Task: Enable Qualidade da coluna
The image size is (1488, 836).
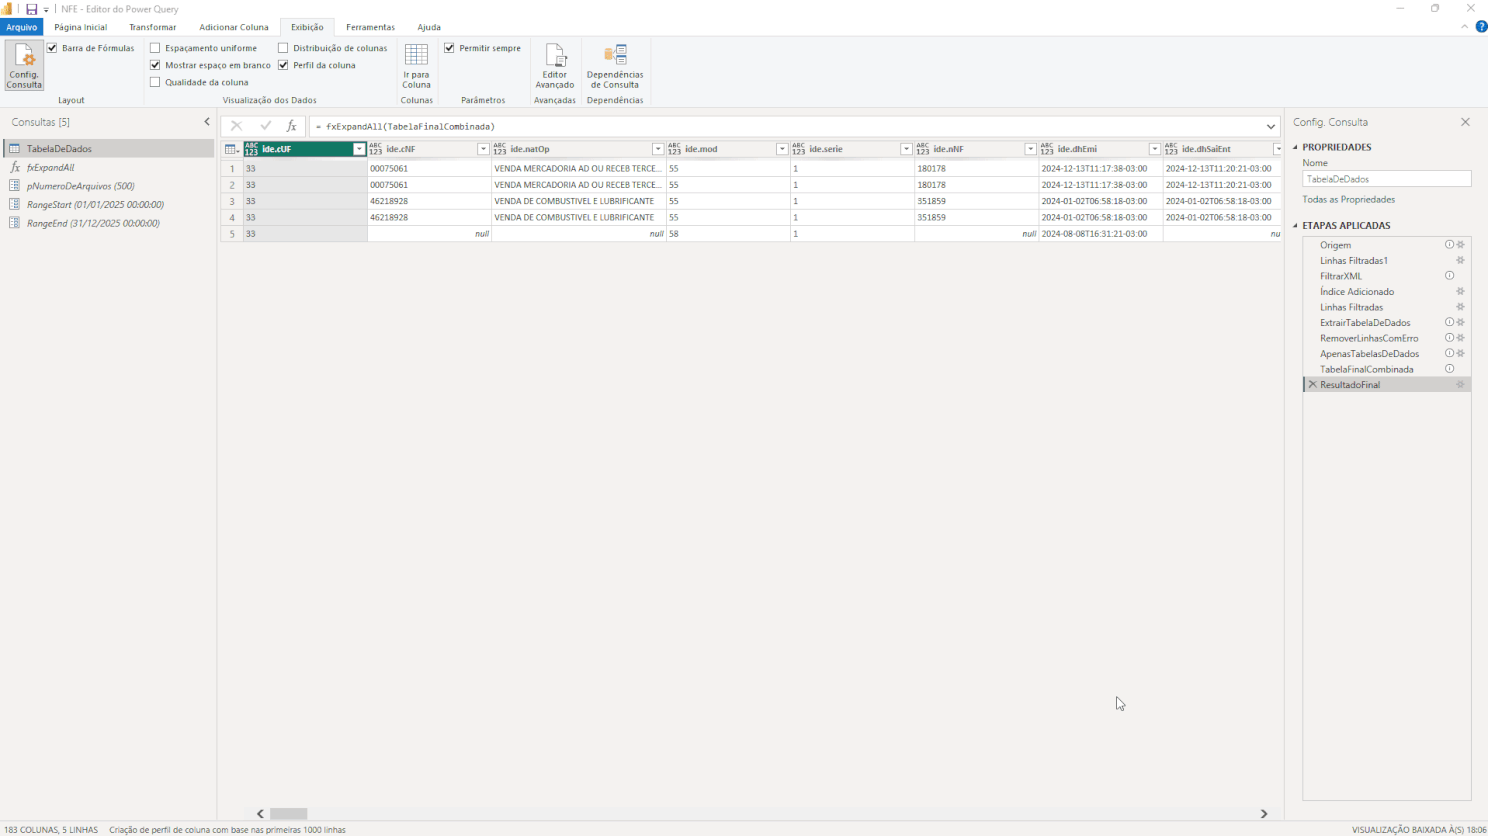Action: (x=155, y=81)
